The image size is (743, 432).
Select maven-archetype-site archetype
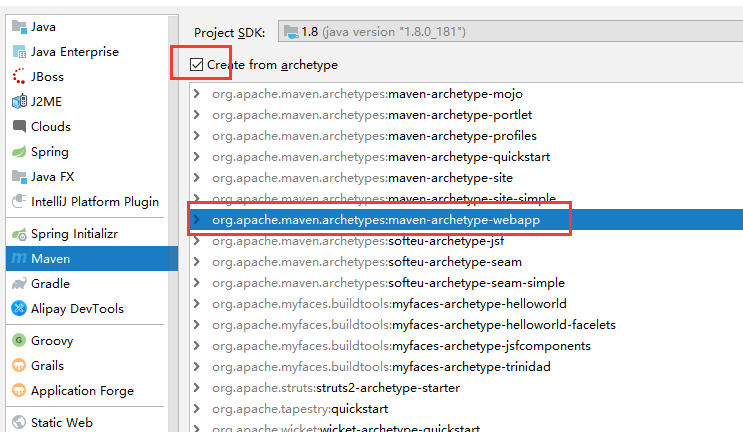(362, 178)
